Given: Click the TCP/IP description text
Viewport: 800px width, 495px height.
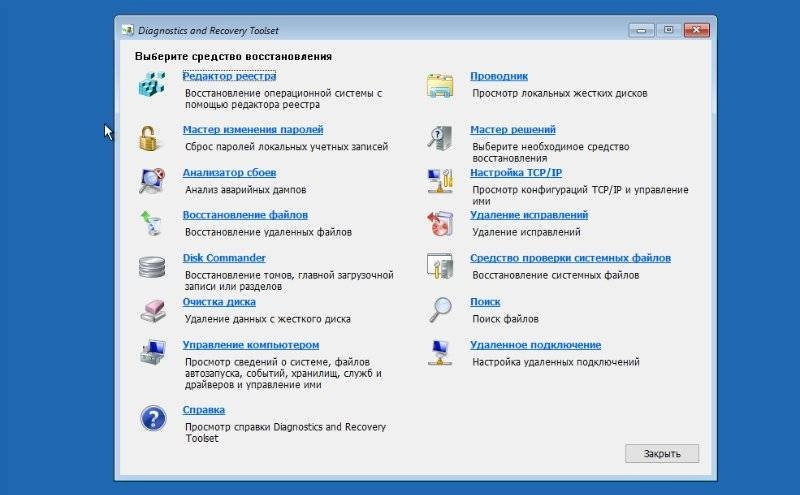Looking at the screenshot, I should point(580,195).
